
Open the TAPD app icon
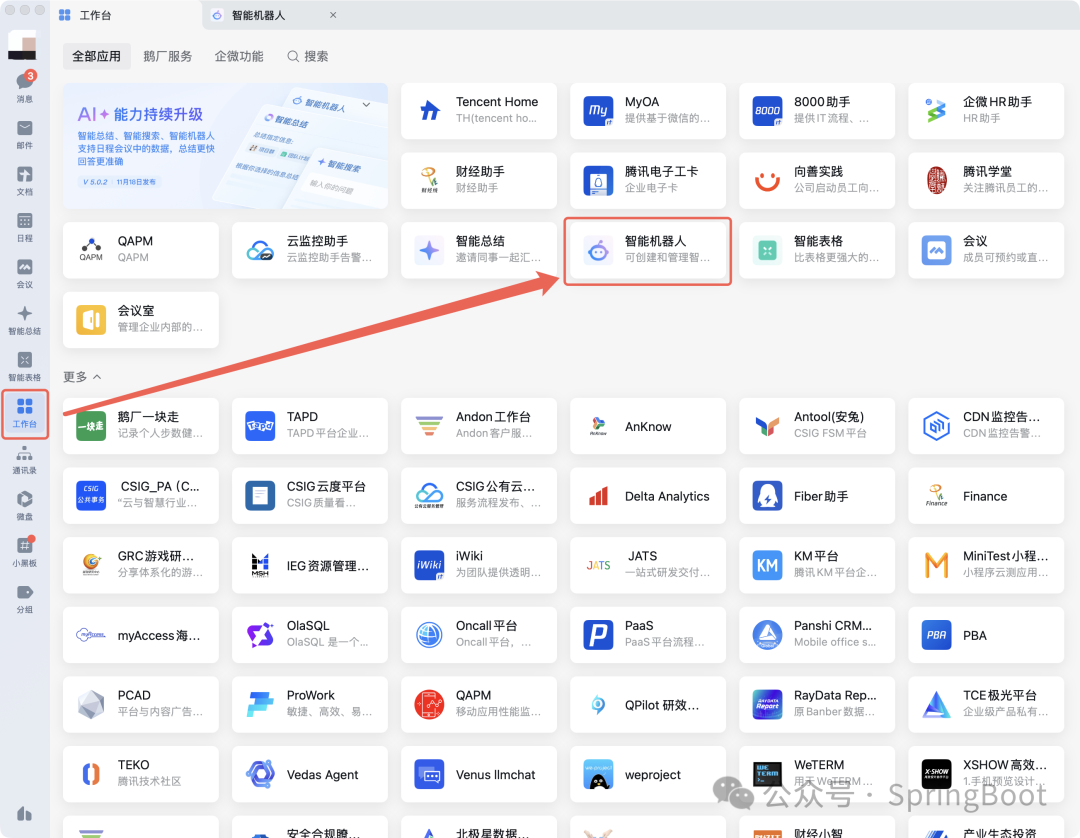260,426
